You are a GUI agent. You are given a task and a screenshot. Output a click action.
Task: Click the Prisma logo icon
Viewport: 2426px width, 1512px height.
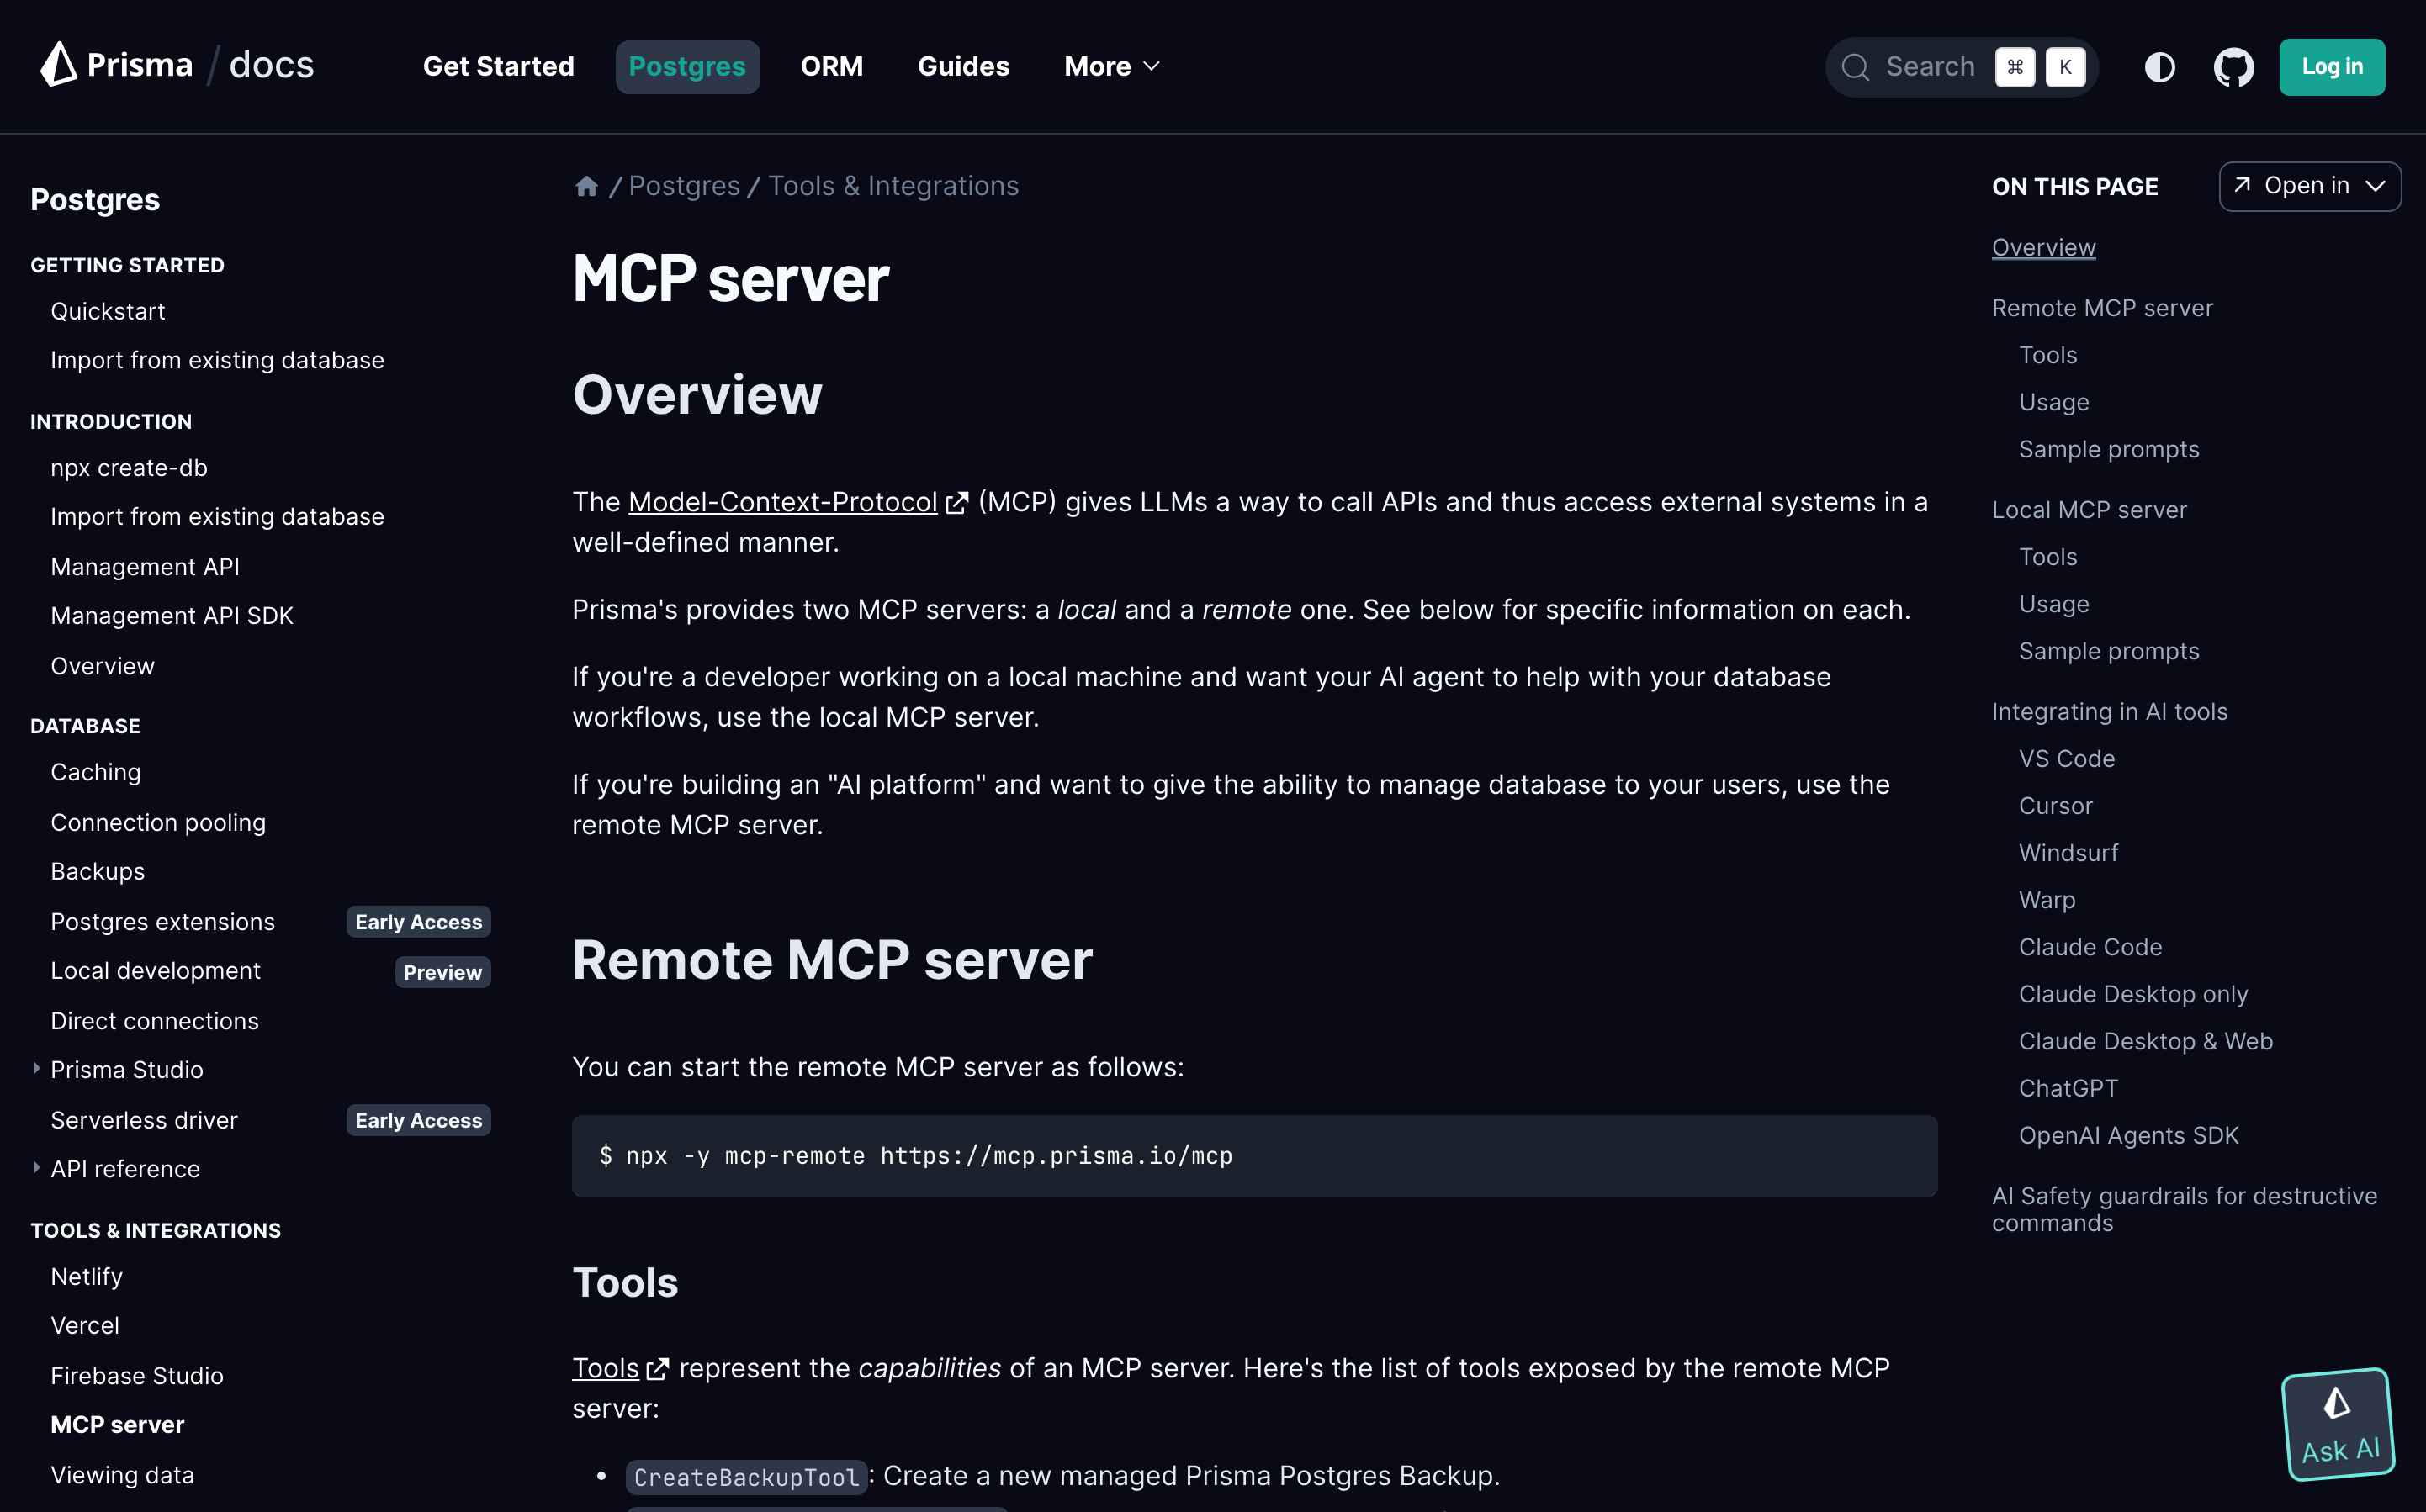[58, 65]
